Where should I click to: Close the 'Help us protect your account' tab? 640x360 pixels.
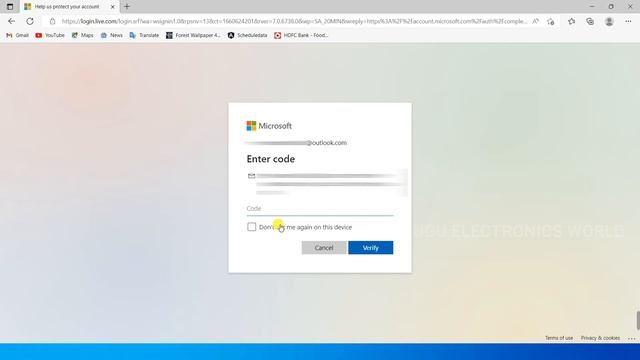[x=113, y=7]
